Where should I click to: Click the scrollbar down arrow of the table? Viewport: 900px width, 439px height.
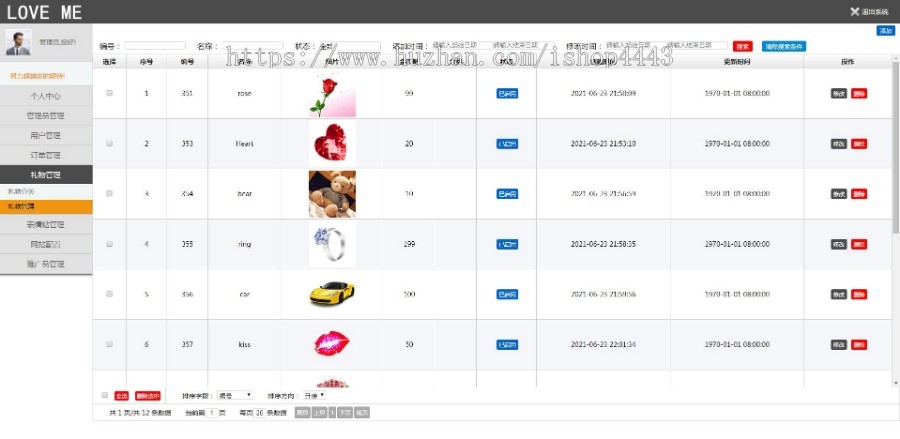(x=896, y=383)
